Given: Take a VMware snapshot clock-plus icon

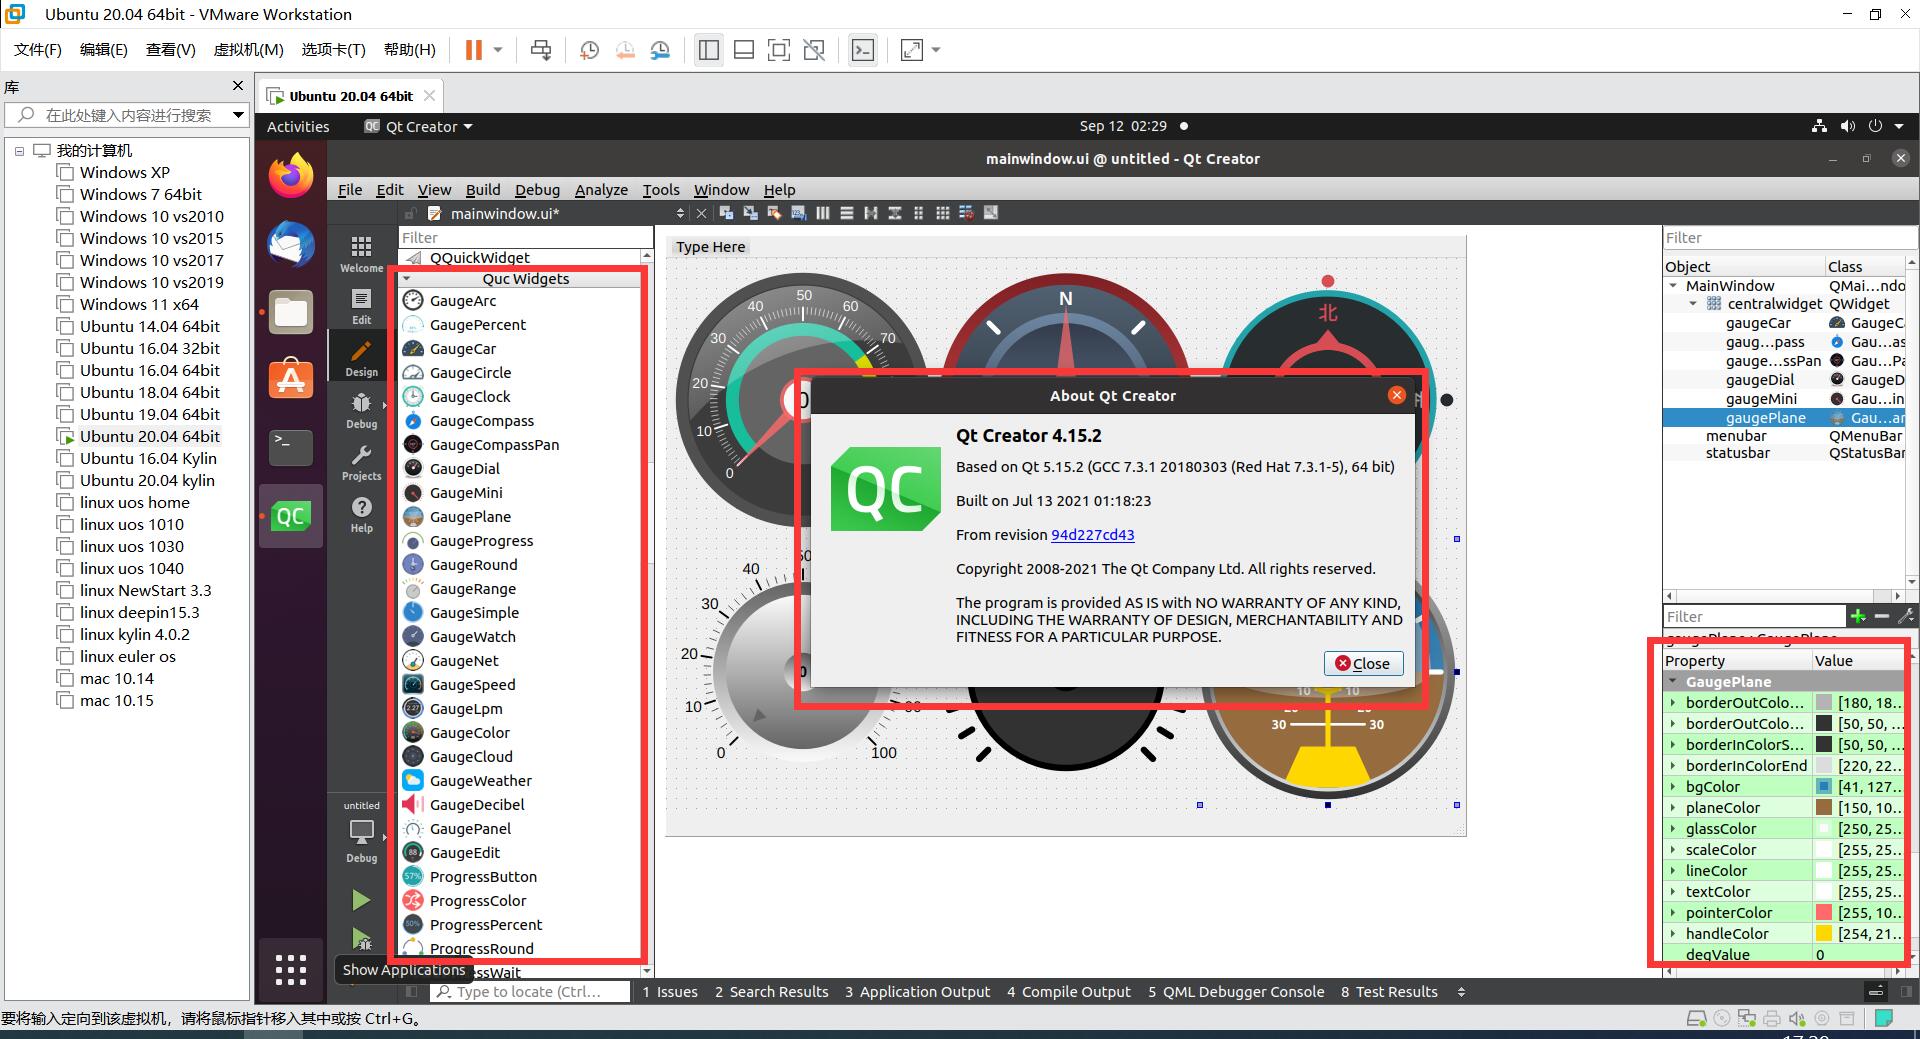Looking at the screenshot, I should (589, 50).
